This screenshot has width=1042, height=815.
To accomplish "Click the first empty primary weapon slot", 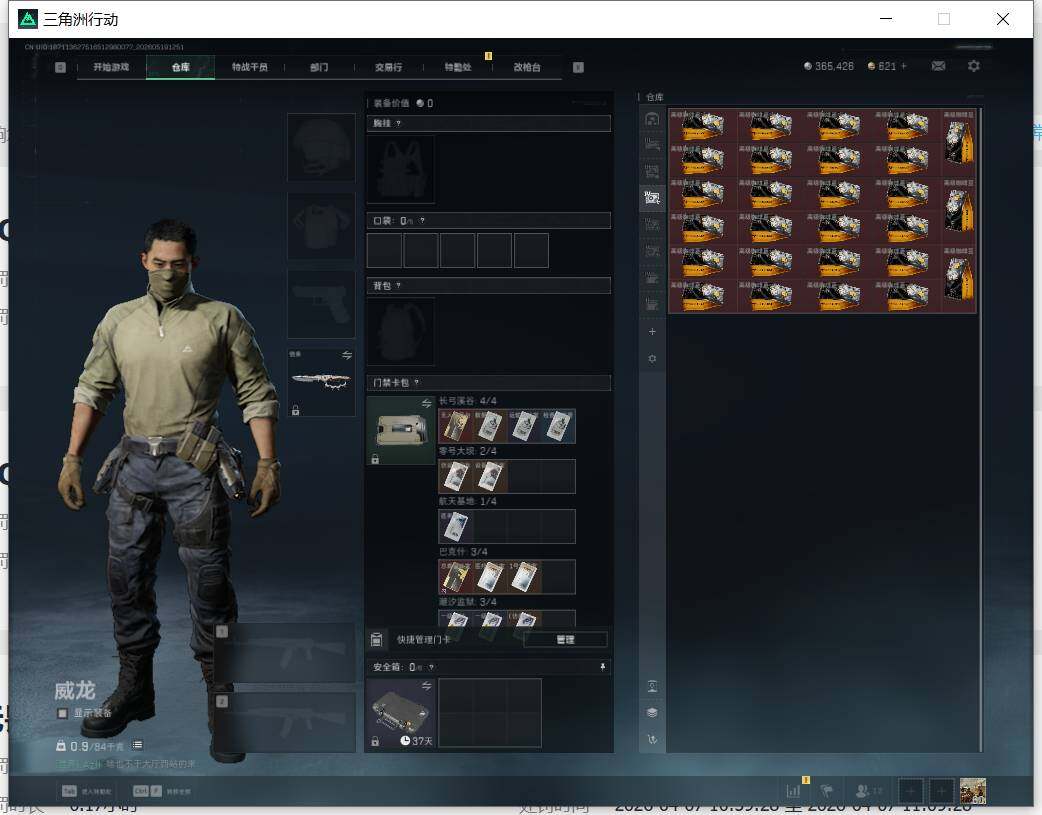I will 286,653.
